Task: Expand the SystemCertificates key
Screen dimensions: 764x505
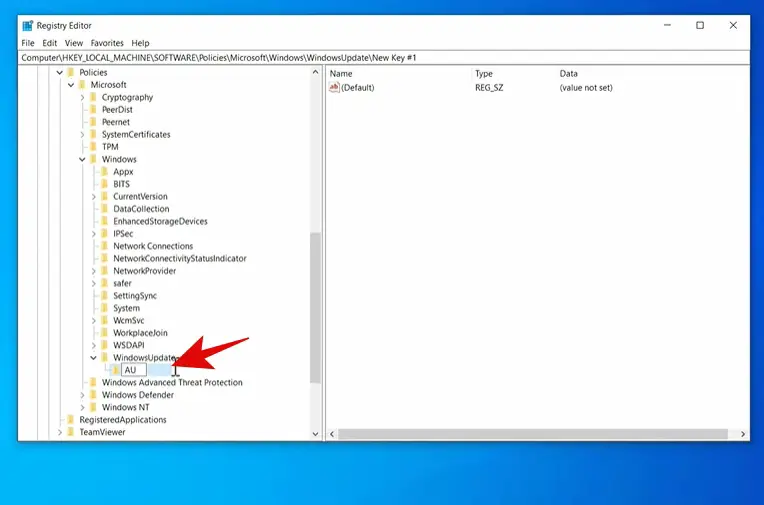Action: pyautogui.click(x=82, y=135)
